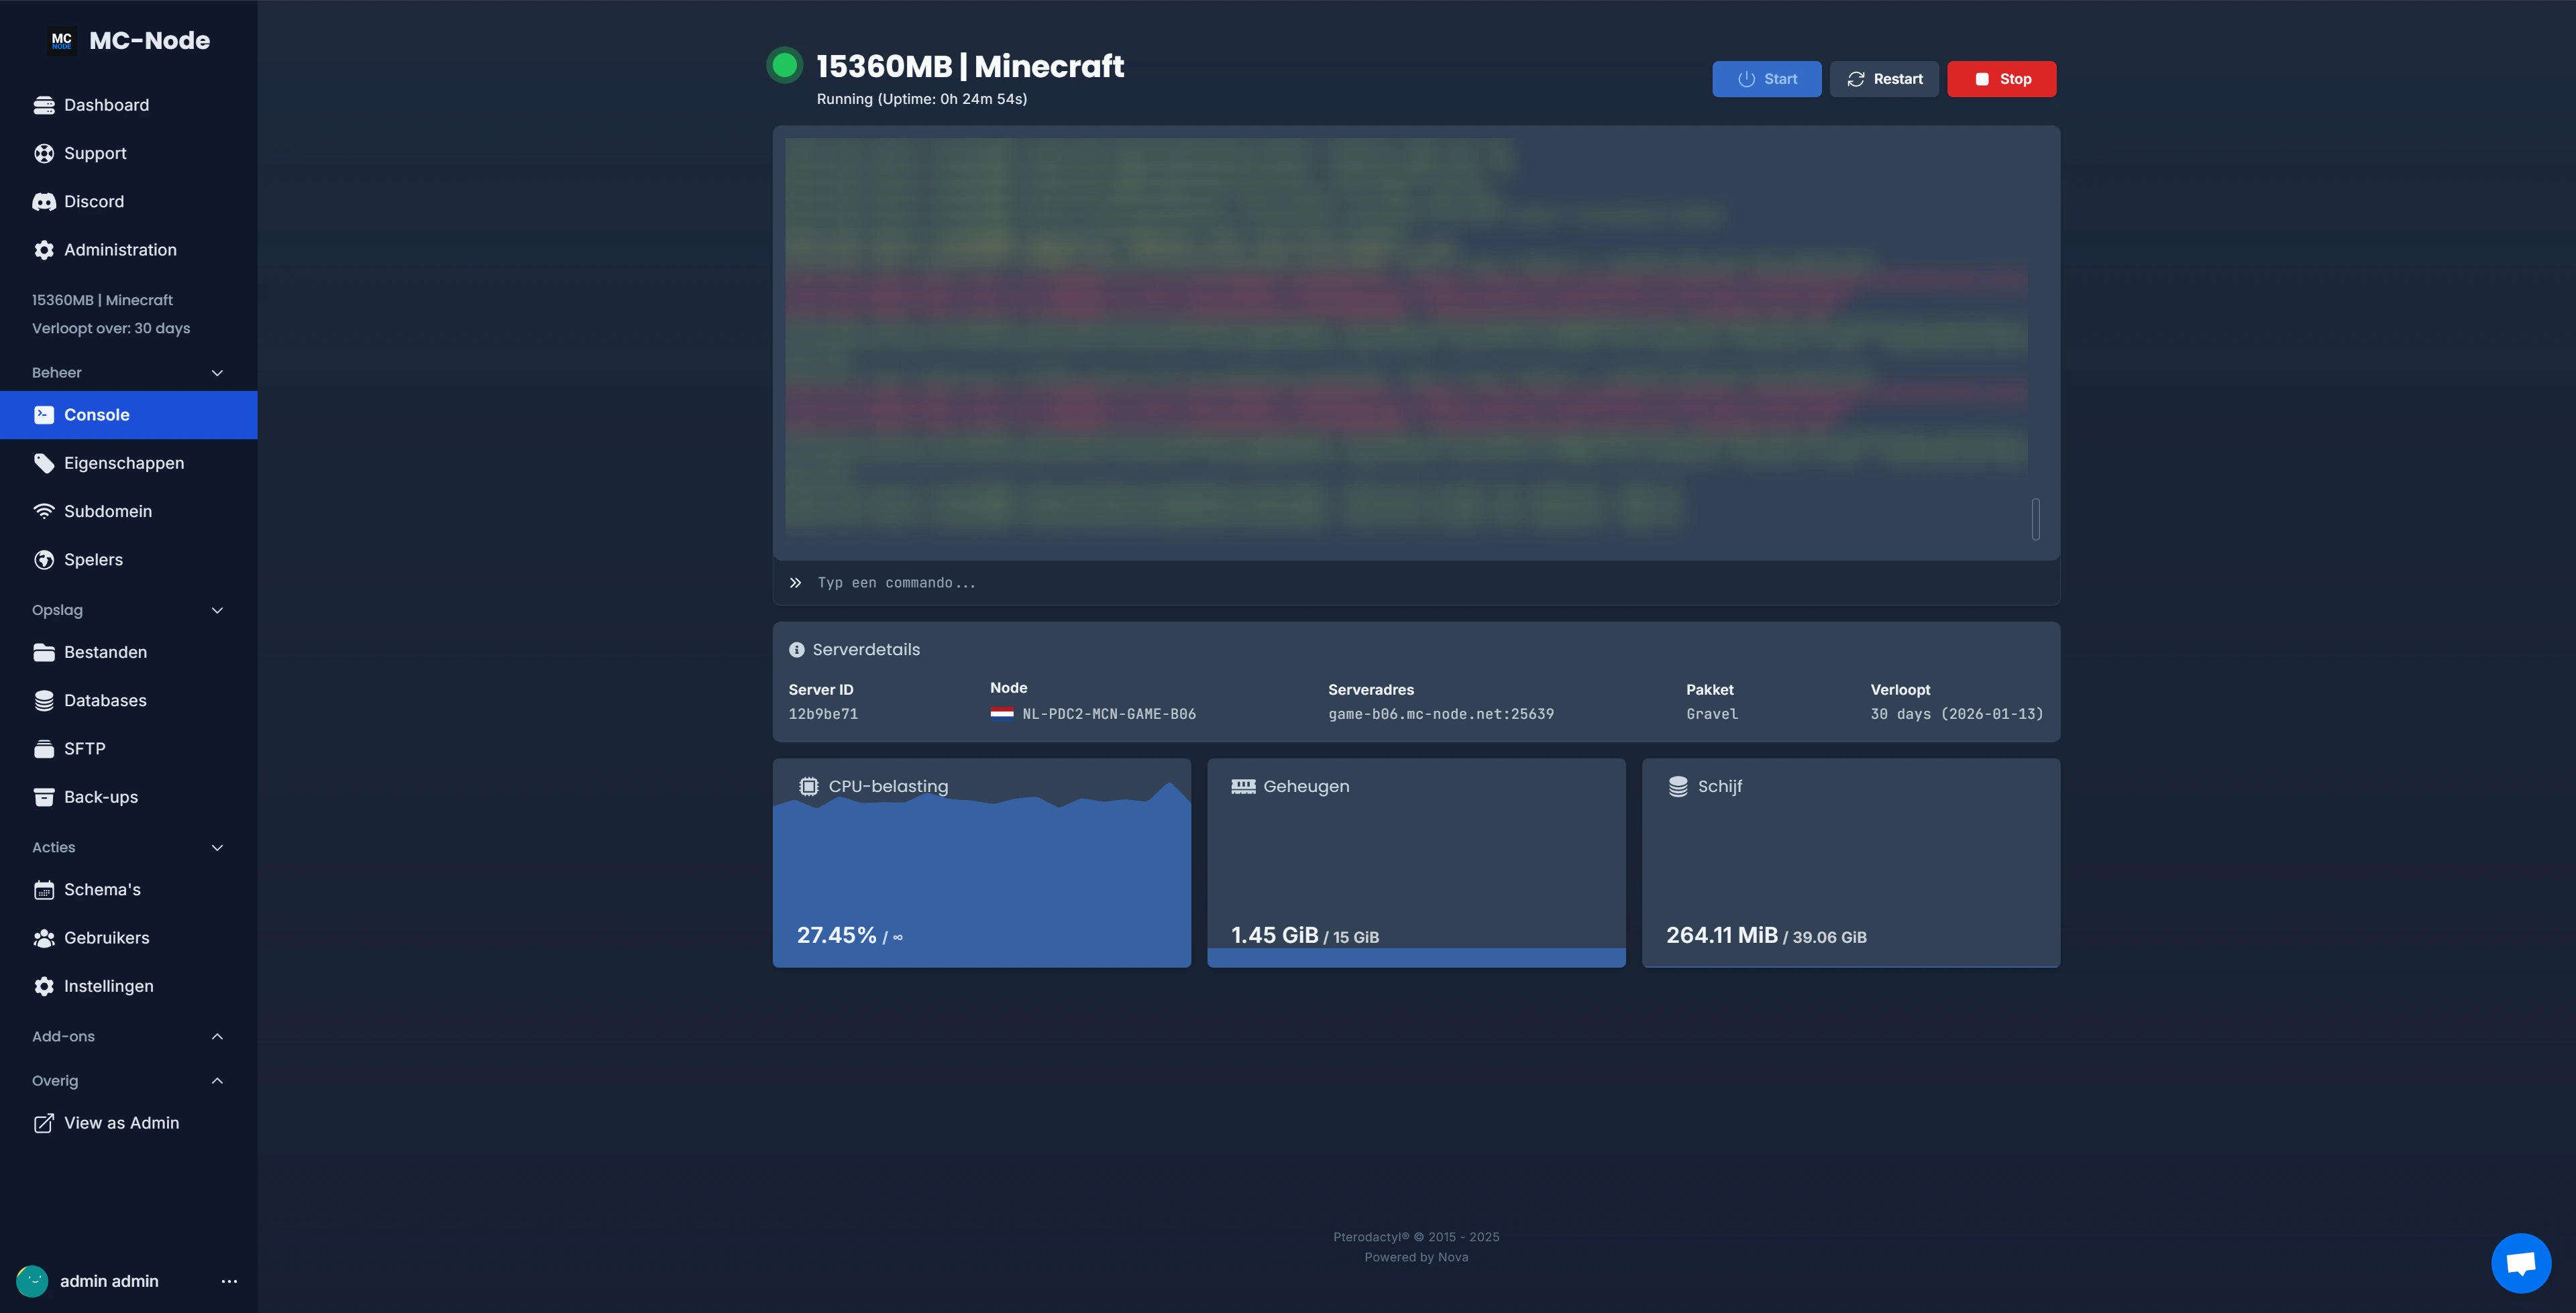2576x1313 pixels.
Task: Open the Bestanden file manager
Action: tap(105, 651)
